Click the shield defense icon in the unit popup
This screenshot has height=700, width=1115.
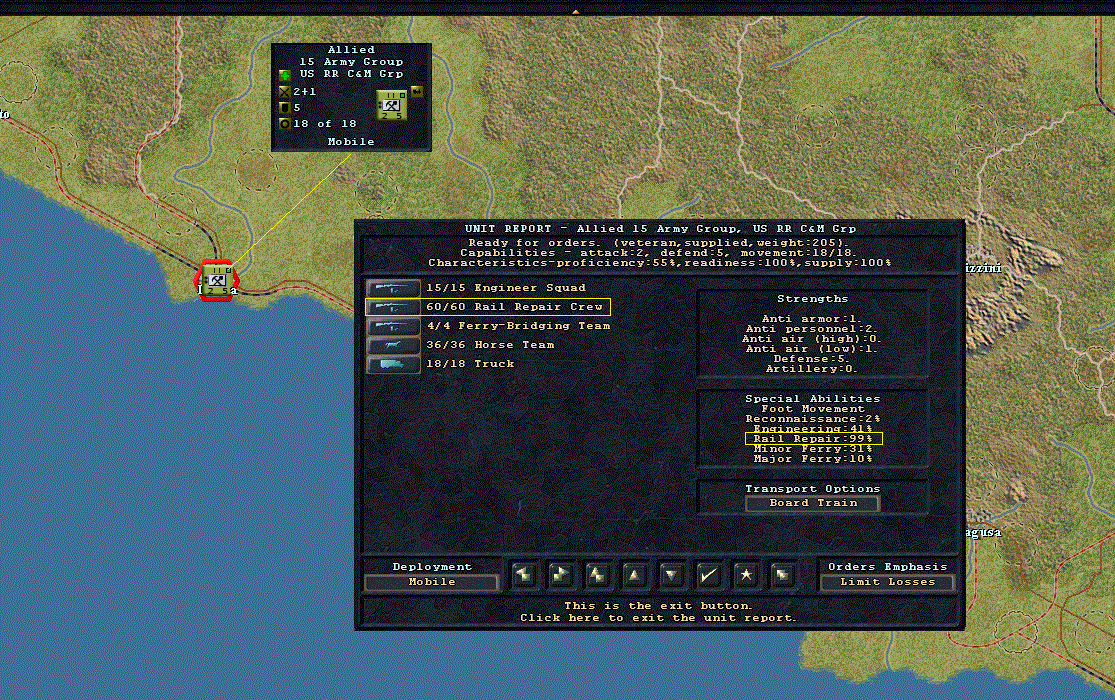(284, 107)
